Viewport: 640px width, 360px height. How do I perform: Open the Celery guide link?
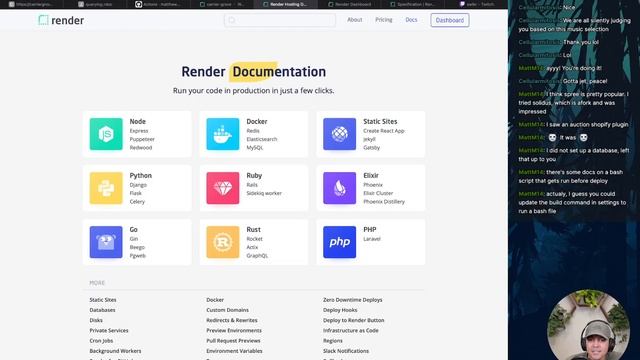coord(137,202)
